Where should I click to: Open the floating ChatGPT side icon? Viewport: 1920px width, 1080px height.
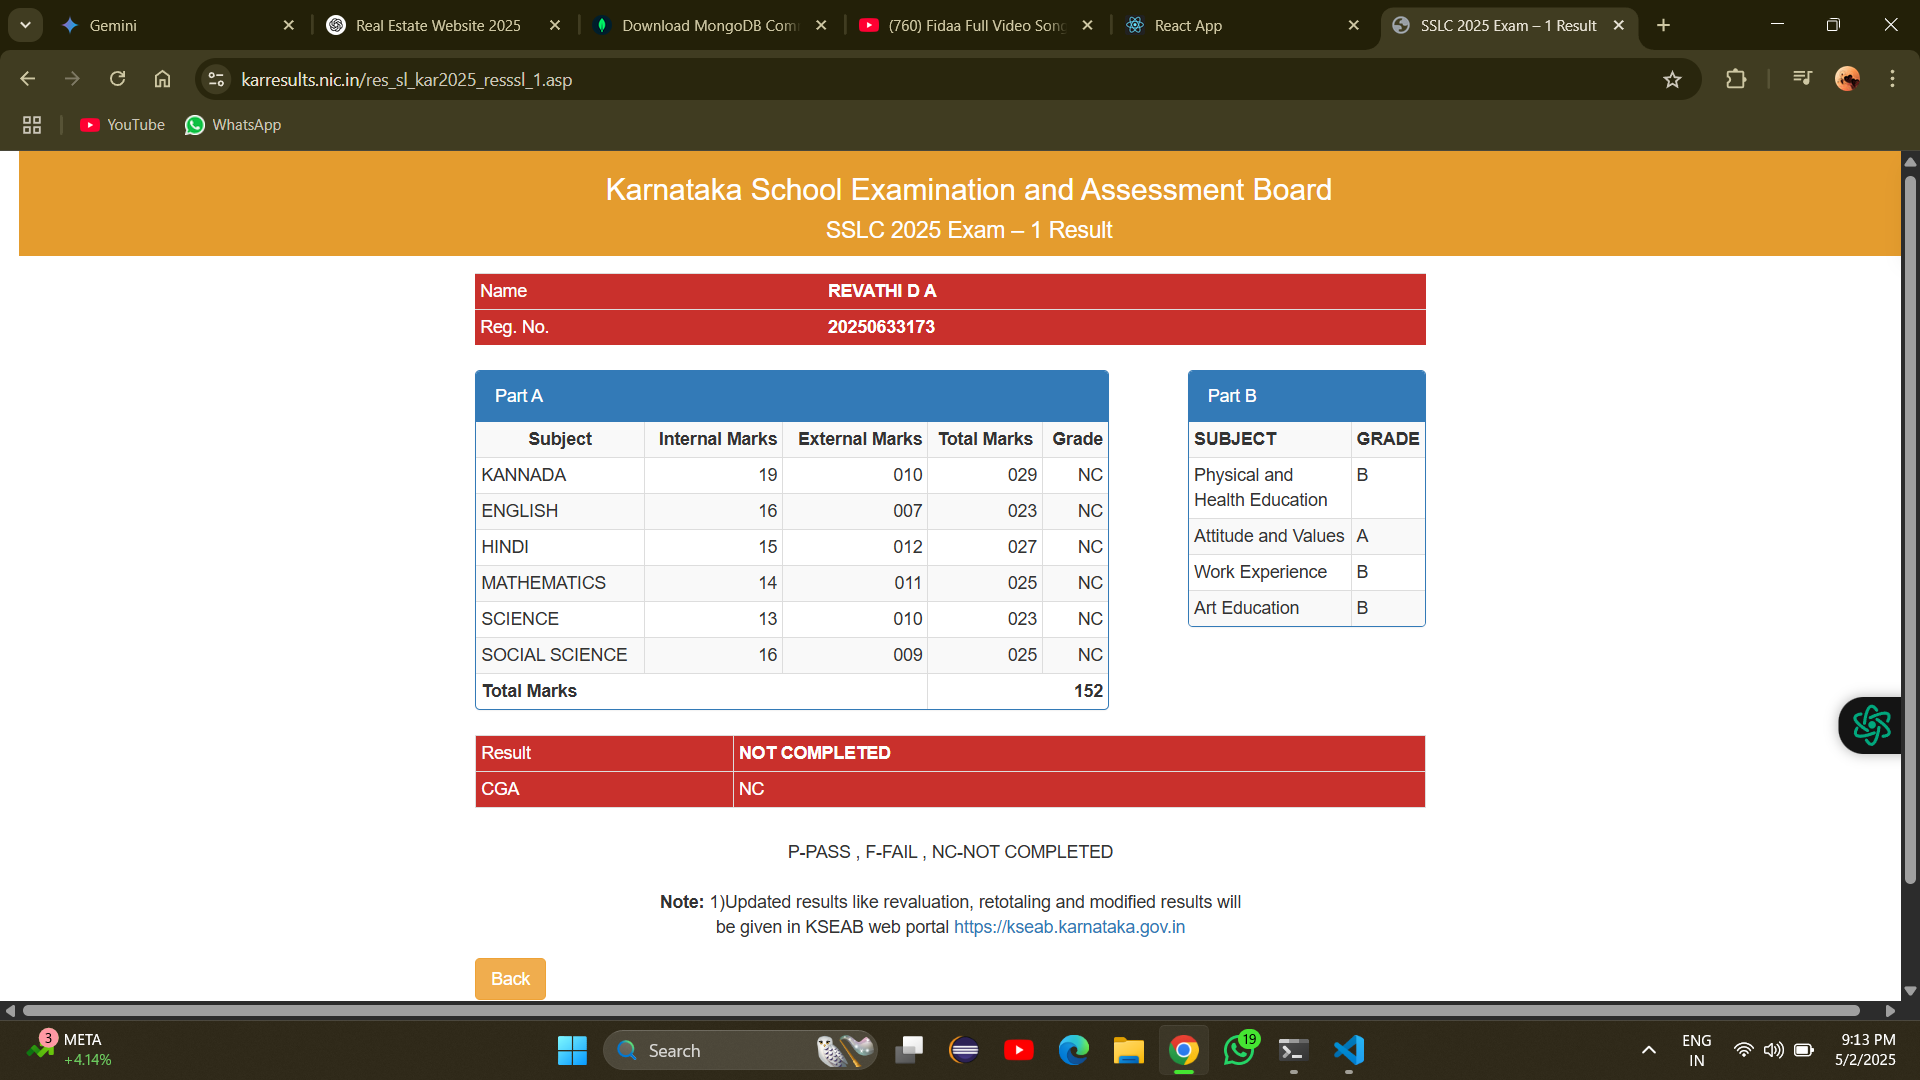(x=1871, y=725)
